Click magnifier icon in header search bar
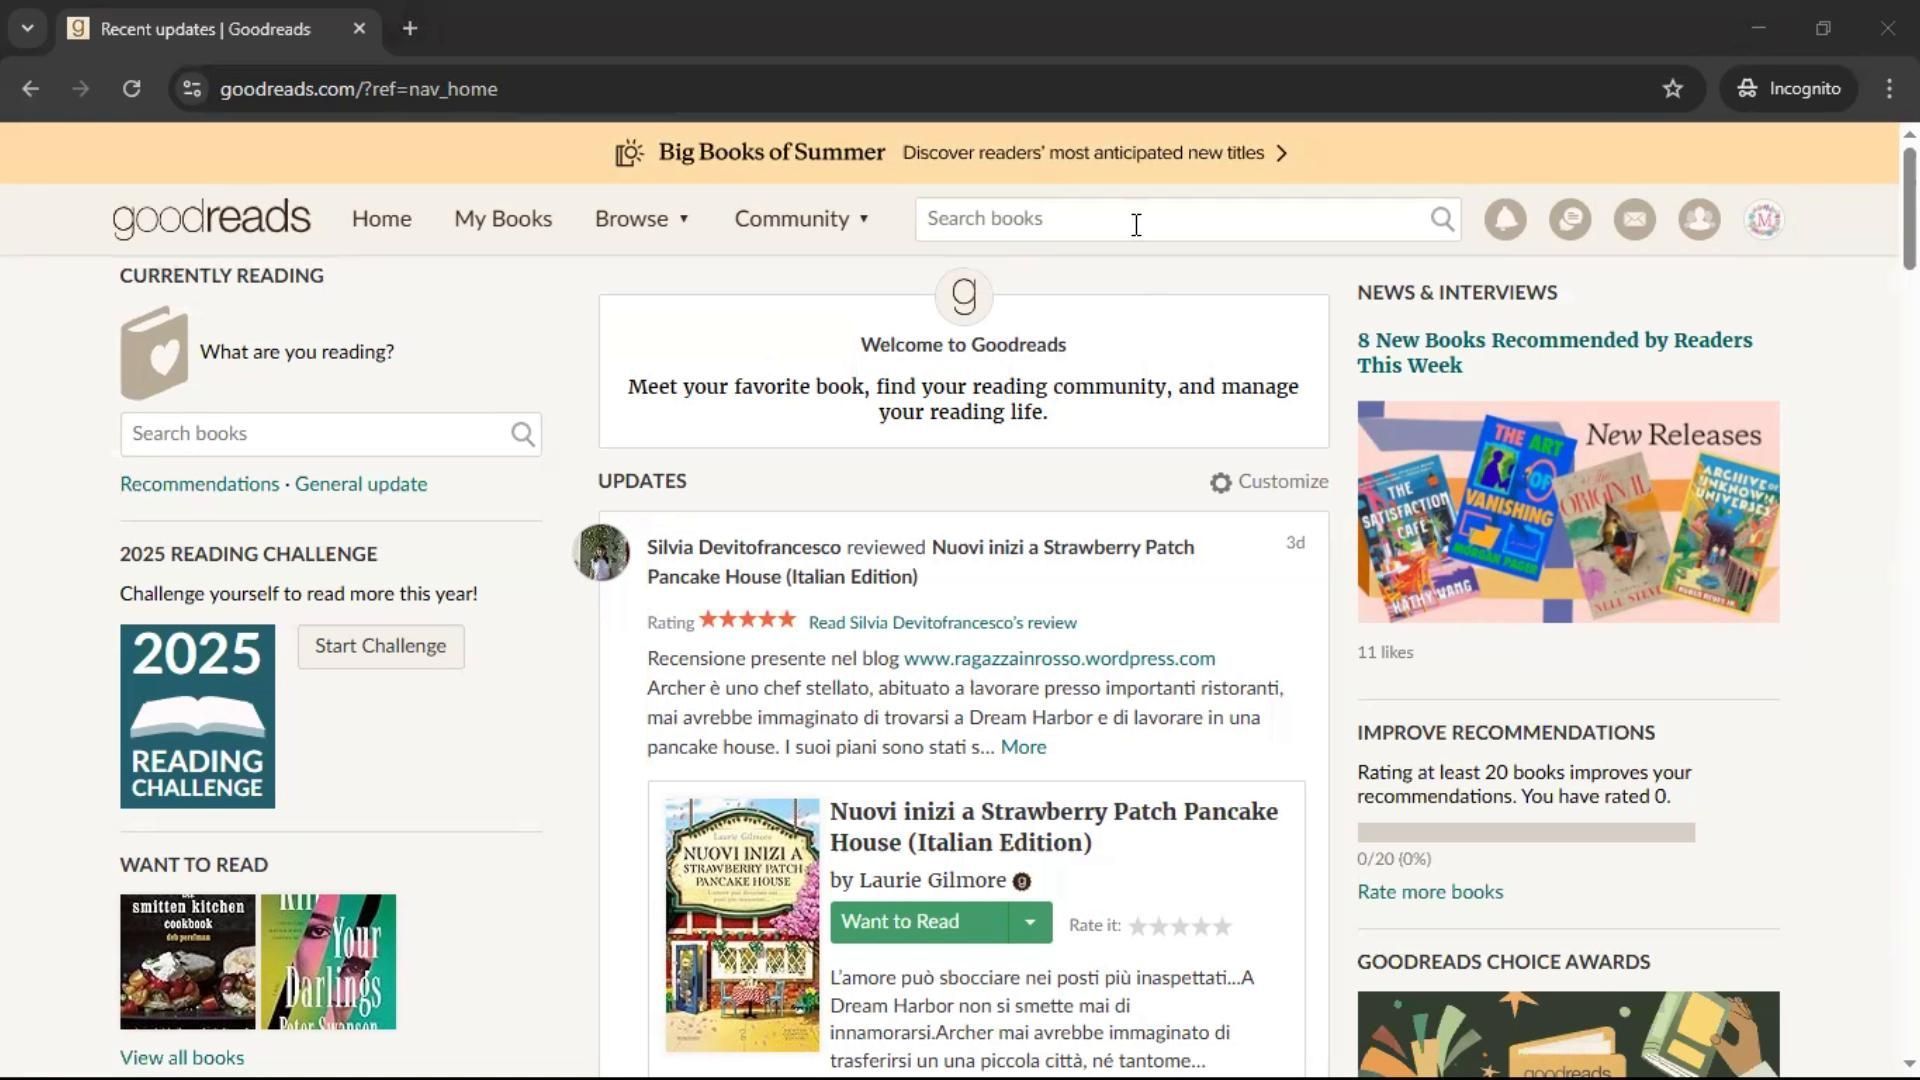This screenshot has width=1920, height=1080. [1441, 219]
